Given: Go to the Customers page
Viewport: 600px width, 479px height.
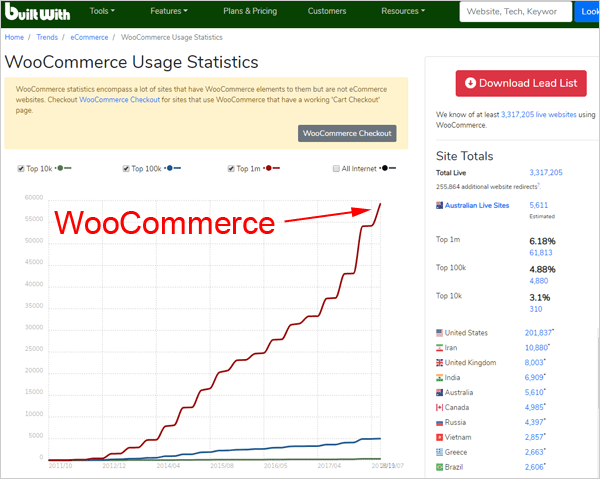Looking at the screenshot, I should (x=327, y=11).
